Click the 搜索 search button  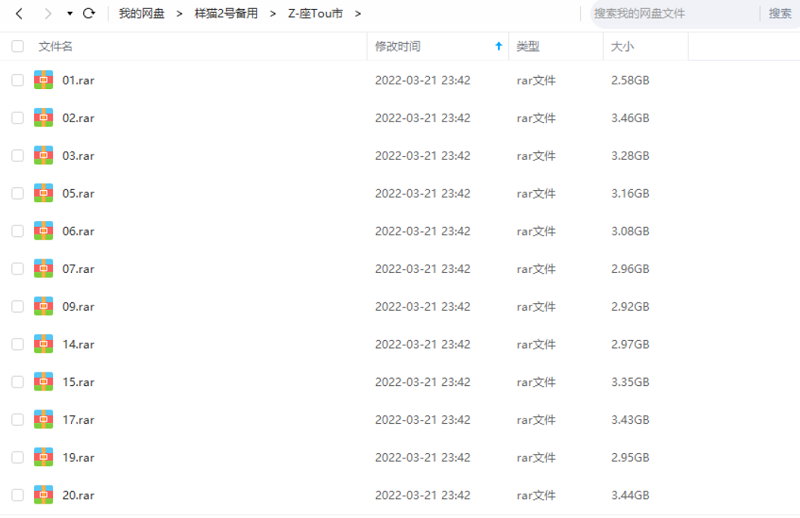point(780,14)
